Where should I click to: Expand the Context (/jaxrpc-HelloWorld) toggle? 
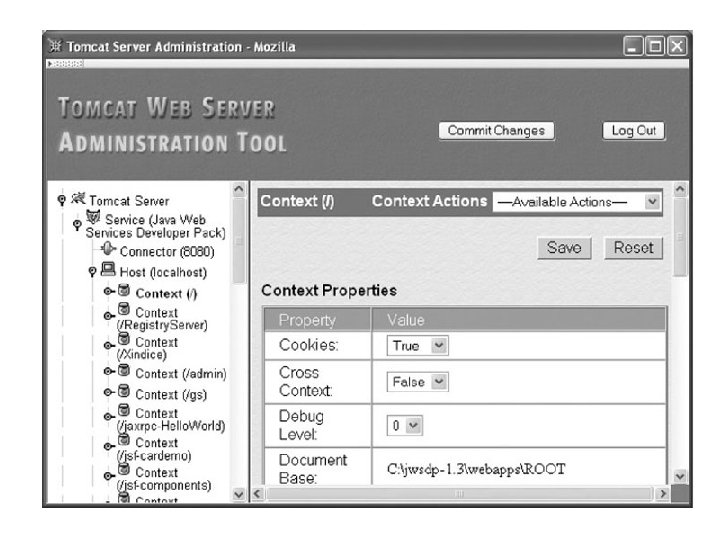point(109,417)
